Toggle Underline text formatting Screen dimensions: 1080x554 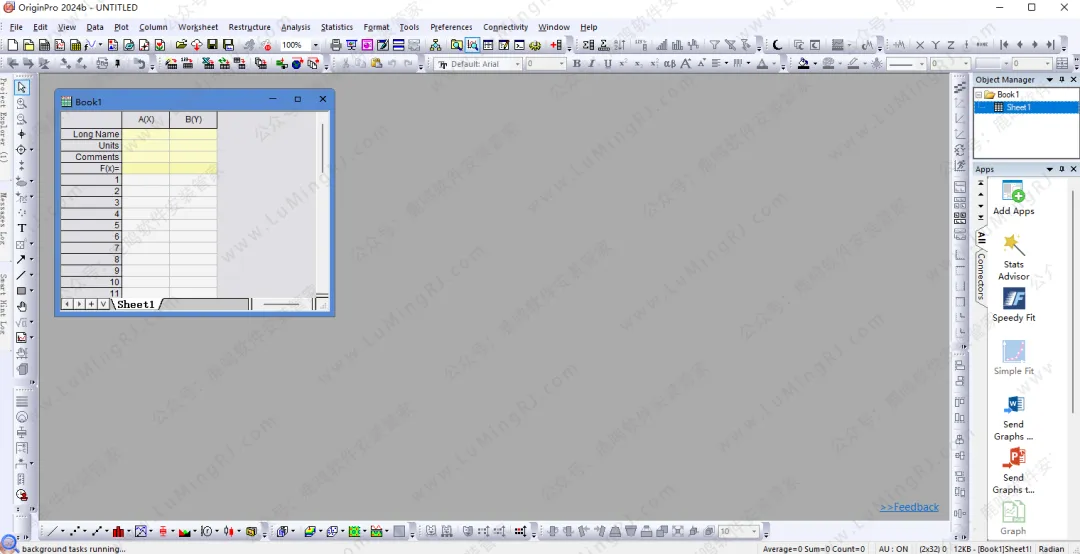[x=607, y=64]
